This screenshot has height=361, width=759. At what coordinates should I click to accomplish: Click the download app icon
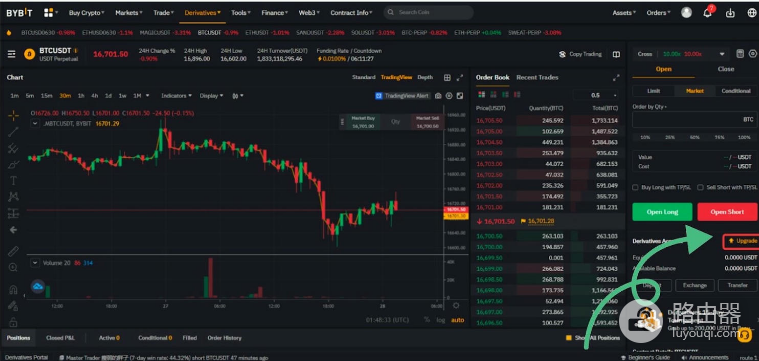[x=730, y=13]
